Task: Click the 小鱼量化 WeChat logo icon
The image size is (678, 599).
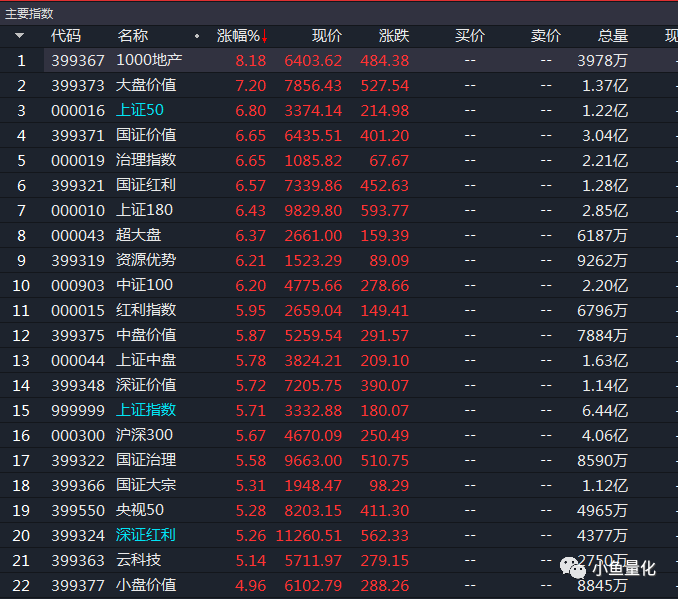Action: tap(572, 567)
